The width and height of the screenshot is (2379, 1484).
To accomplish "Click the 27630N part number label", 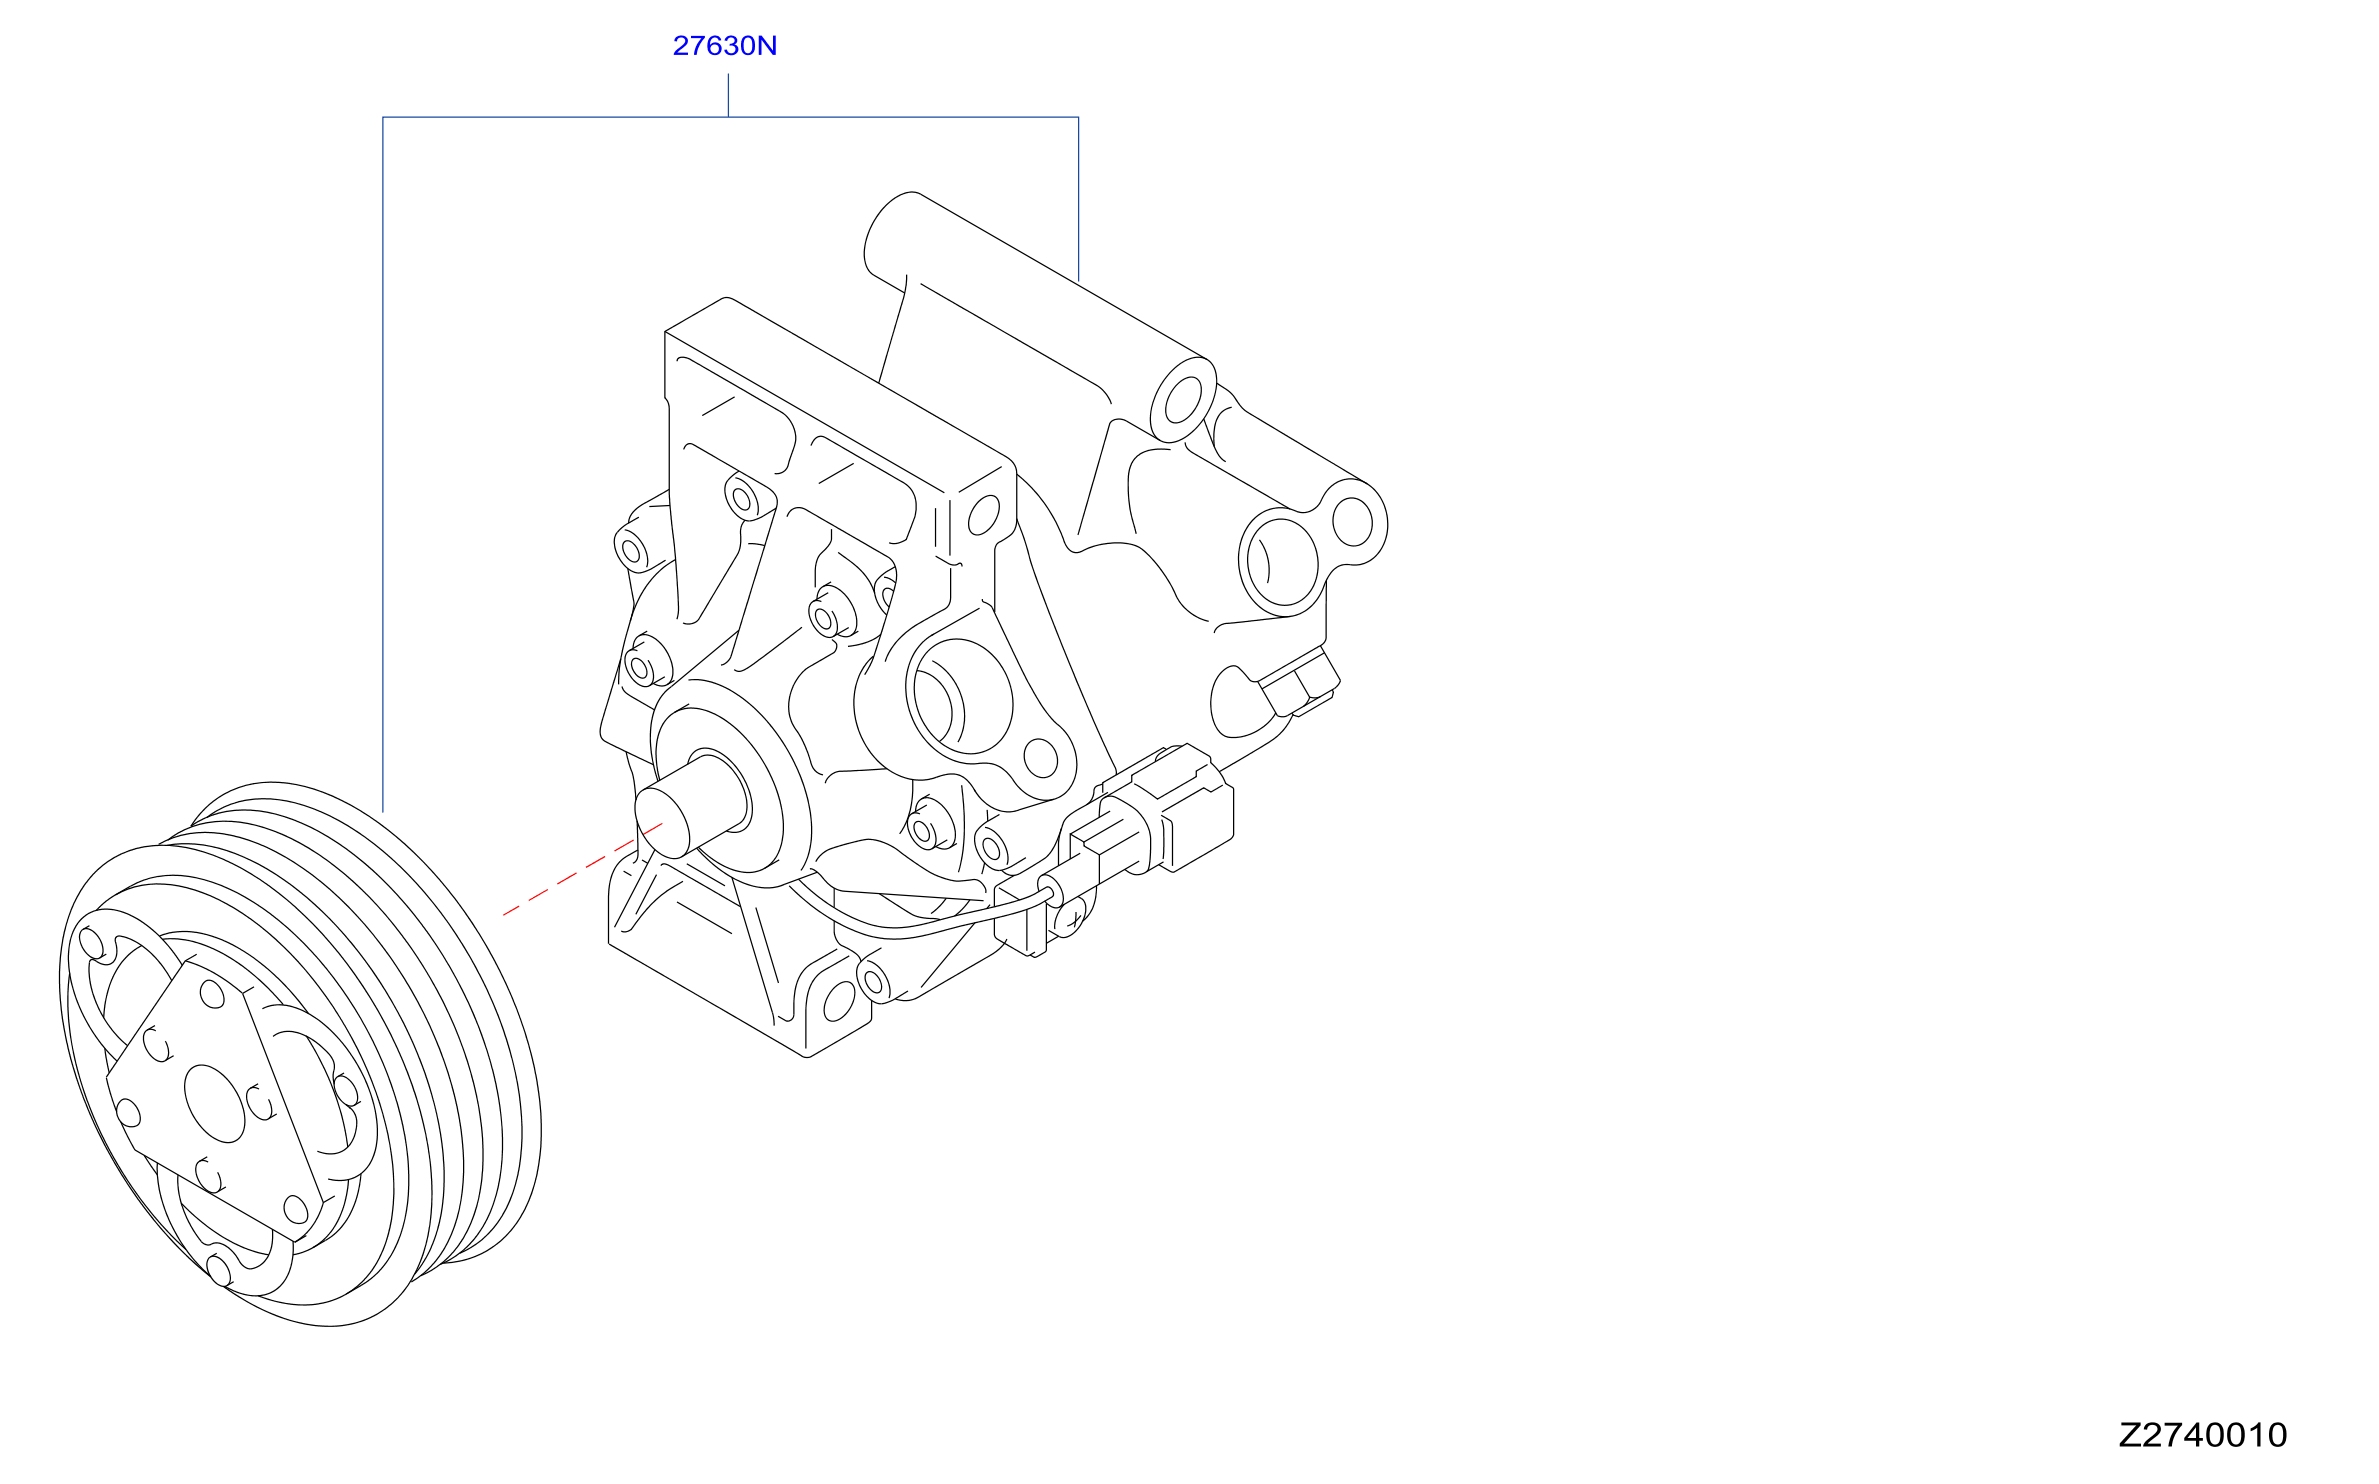I will 724,46.
